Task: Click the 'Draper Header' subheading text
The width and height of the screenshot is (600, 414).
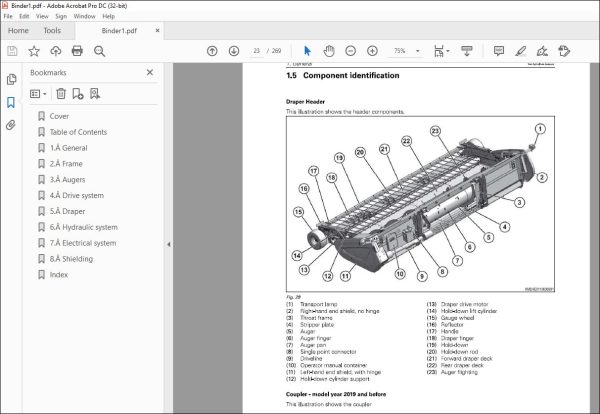Action: 305,102
